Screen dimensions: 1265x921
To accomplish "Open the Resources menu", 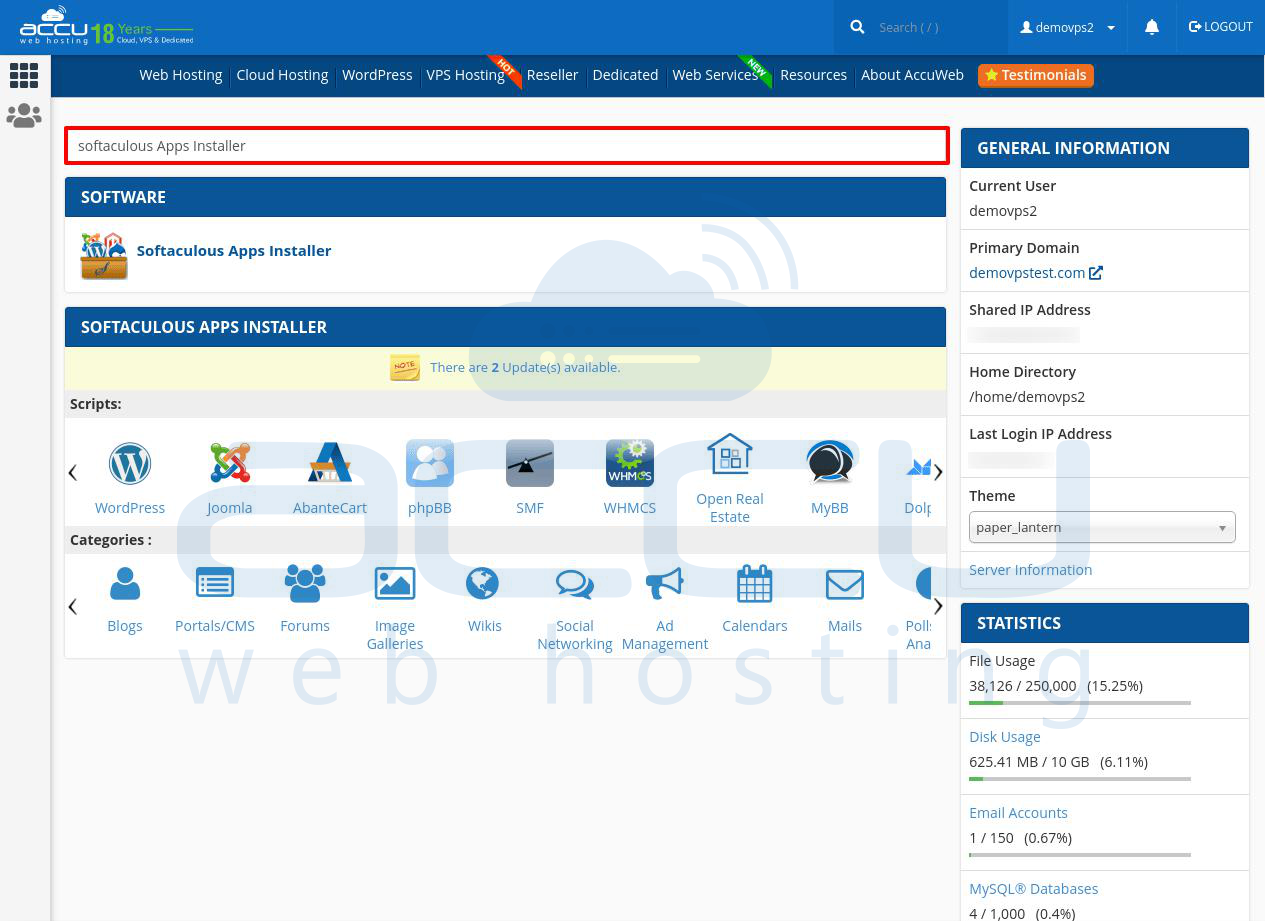I will point(813,75).
